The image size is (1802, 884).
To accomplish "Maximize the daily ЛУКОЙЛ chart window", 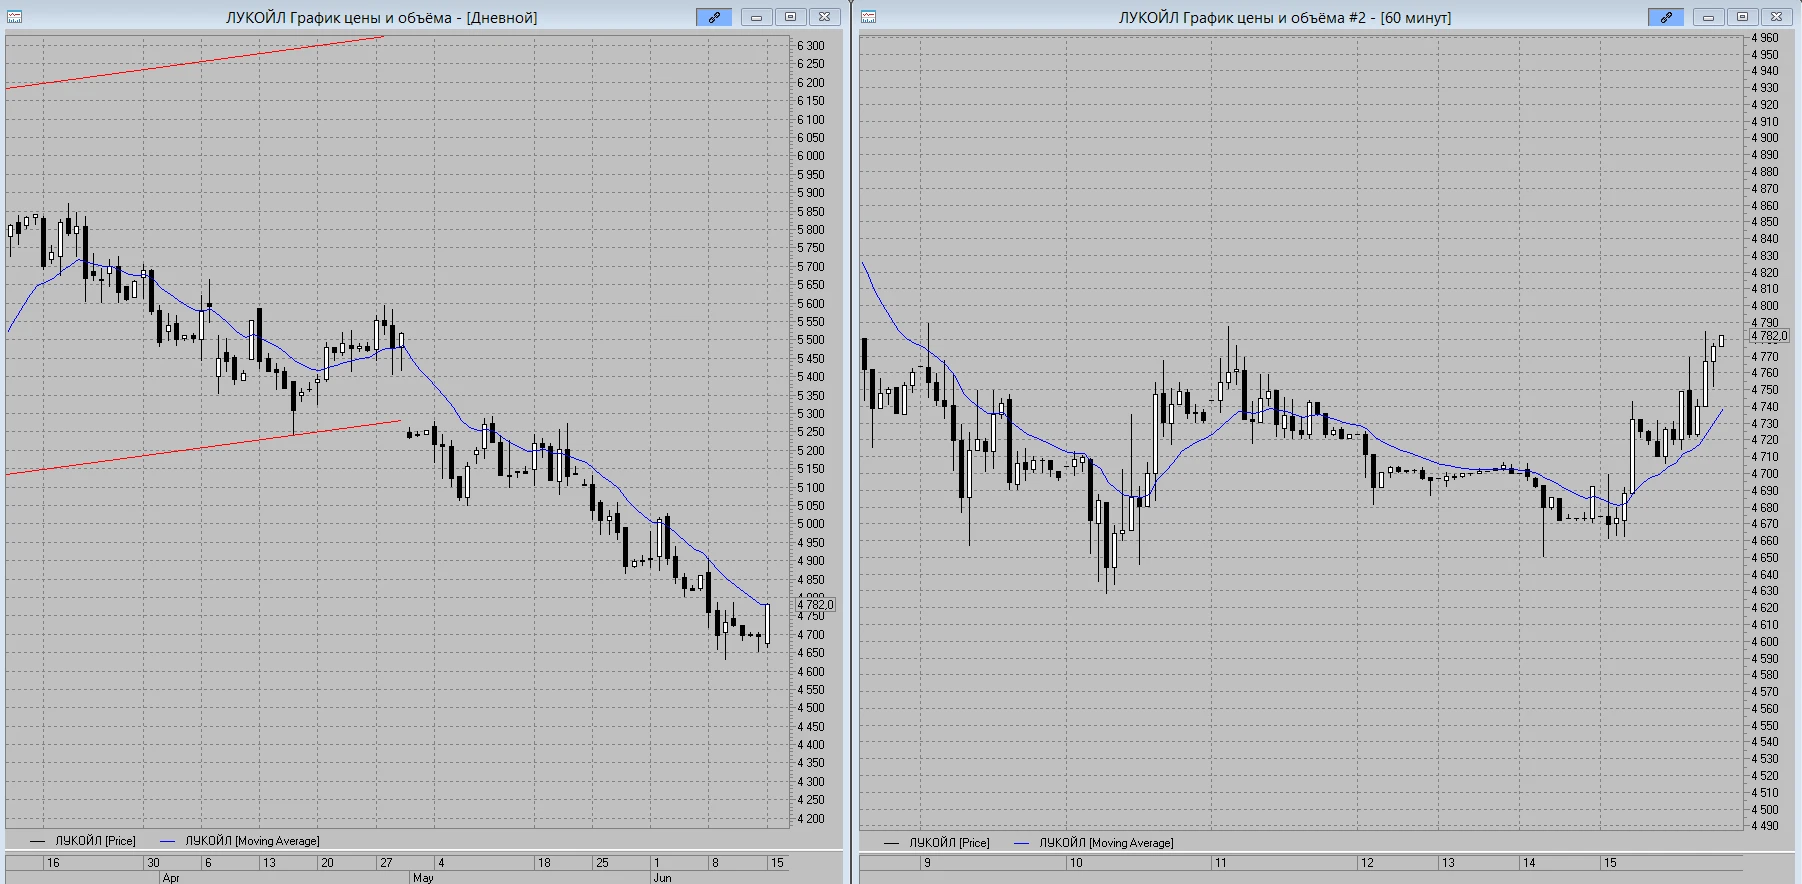I will tap(790, 17).
